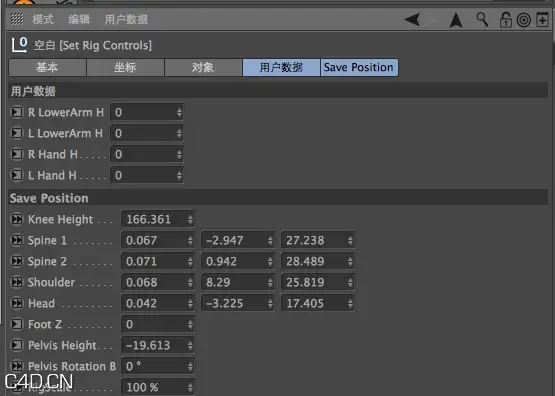Viewport: 555px width, 396px height.
Task: Click the Head field showing 0.042
Action: 158,303
